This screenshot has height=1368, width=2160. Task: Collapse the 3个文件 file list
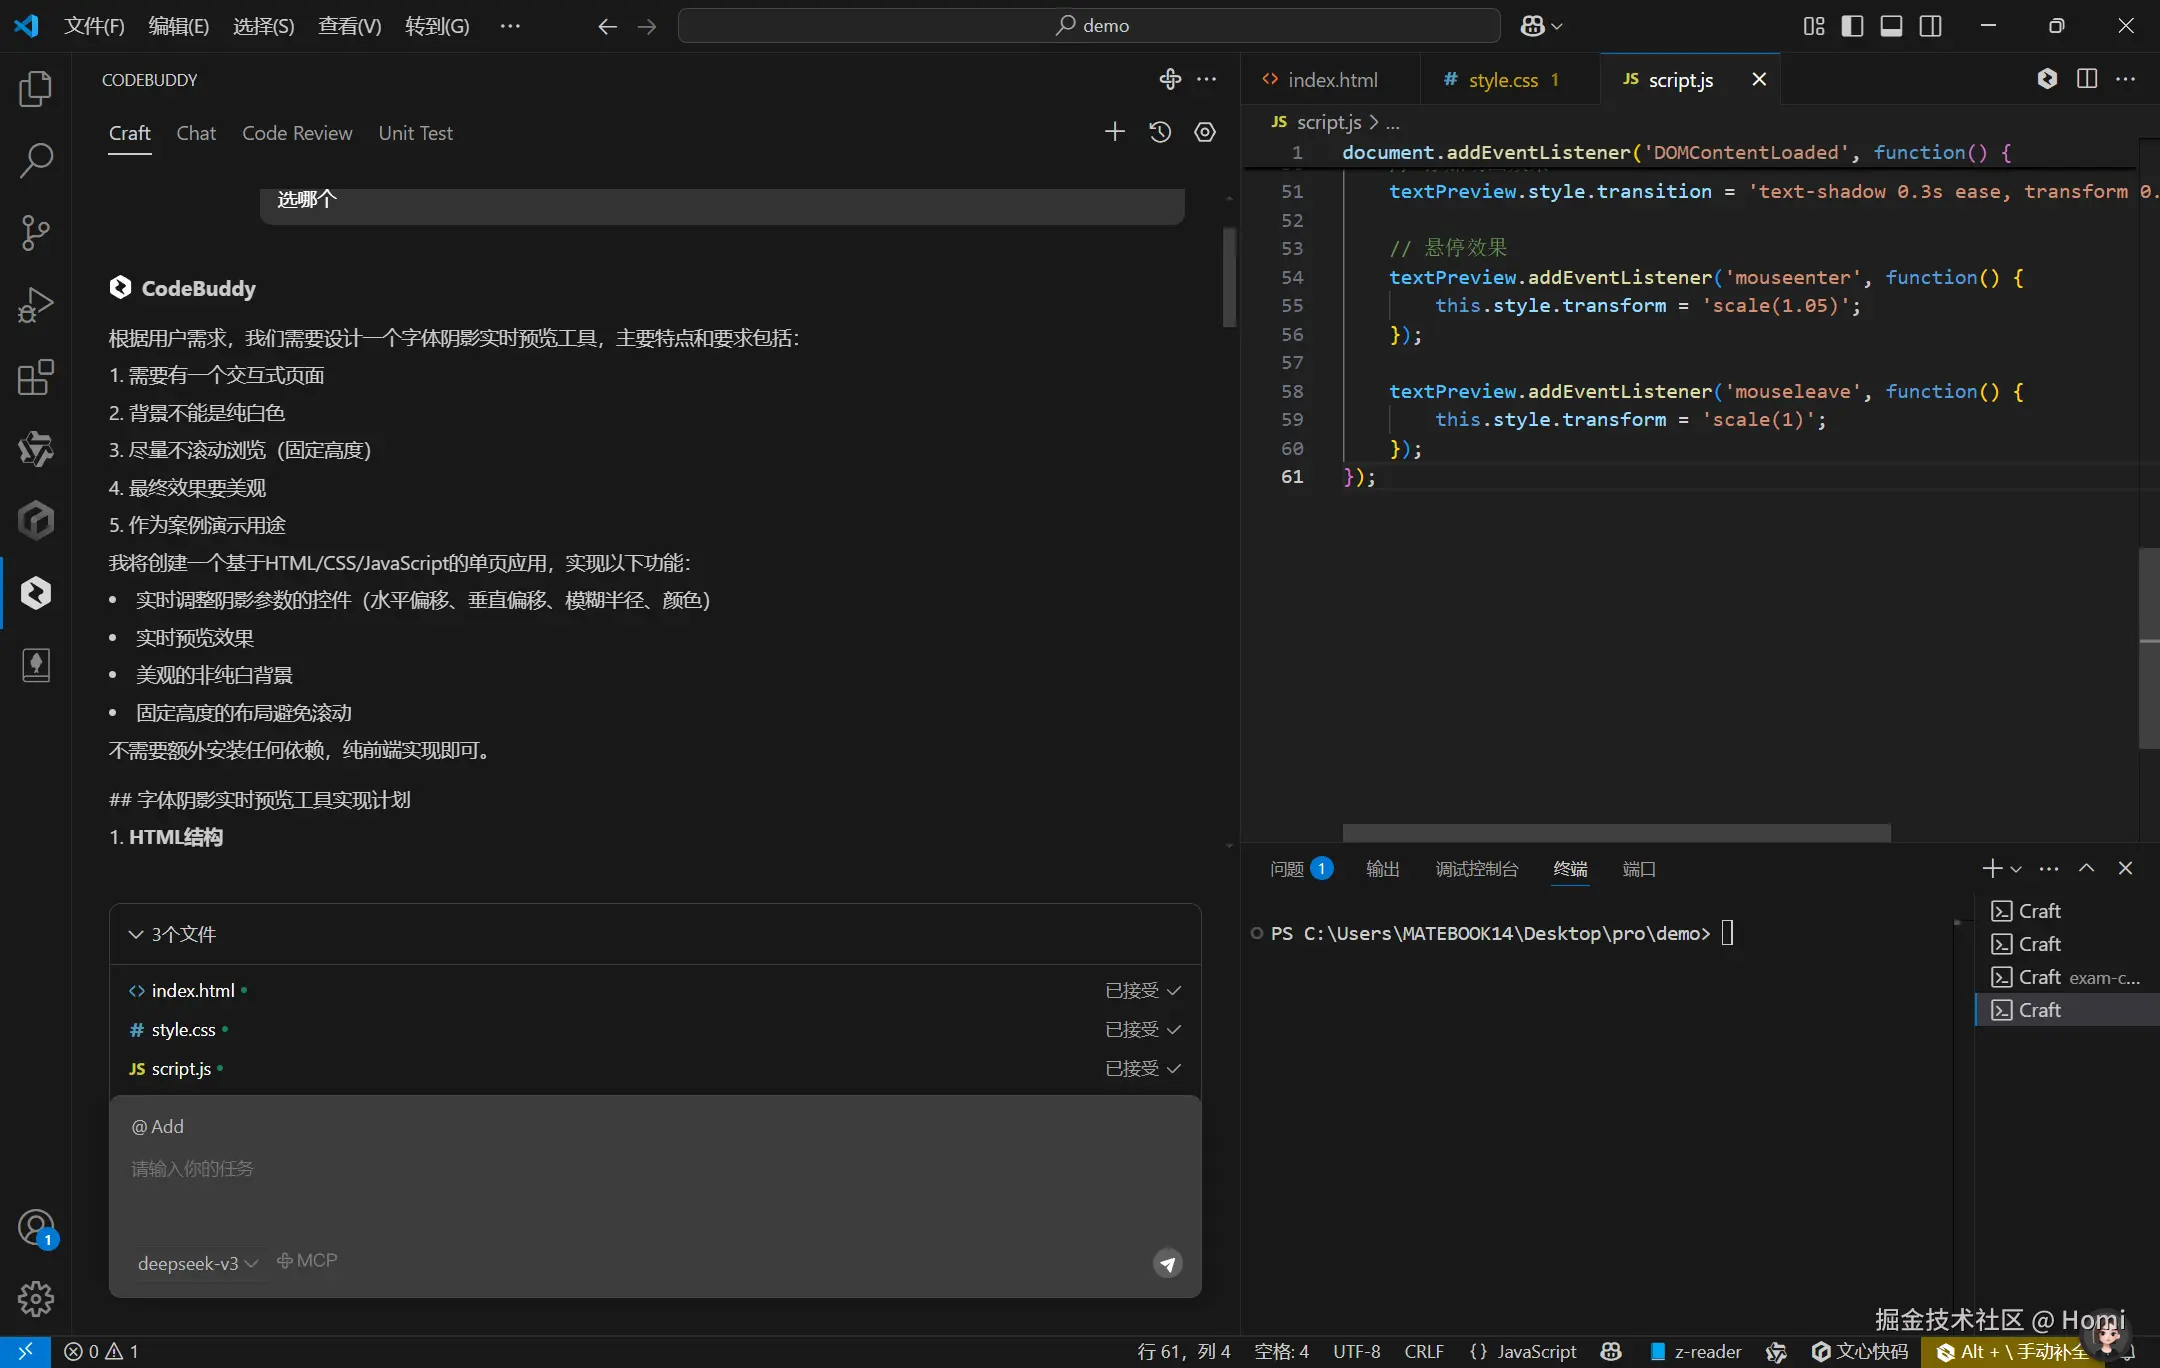(136, 934)
